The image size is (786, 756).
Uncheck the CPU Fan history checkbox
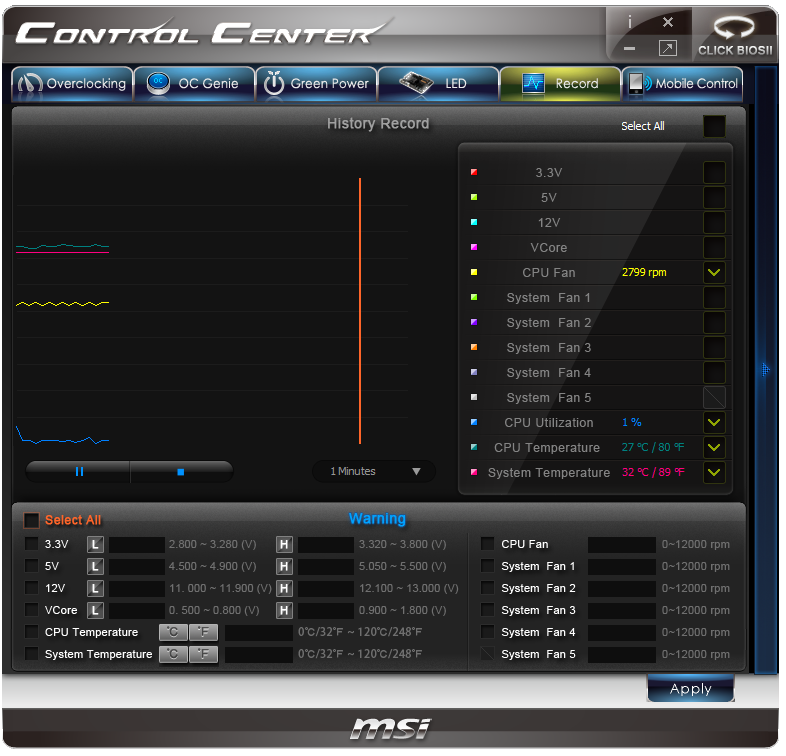(x=714, y=273)
